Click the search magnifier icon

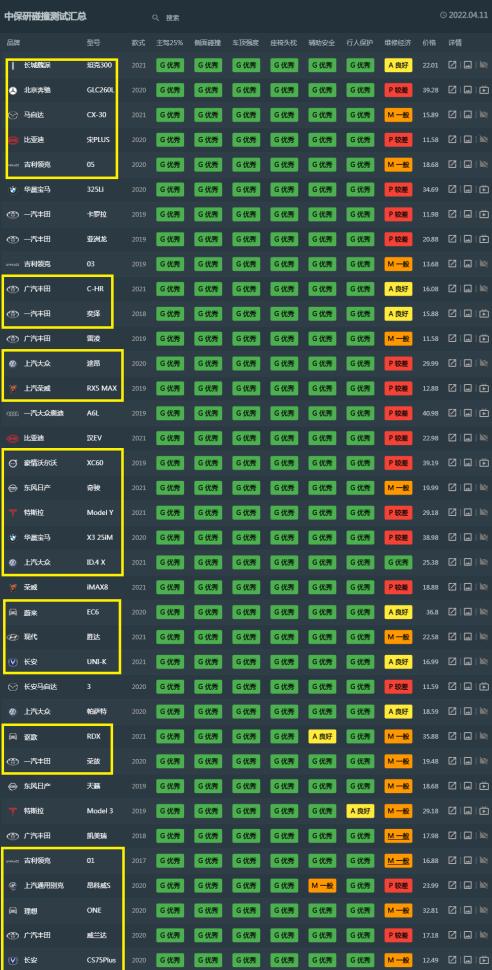155,18
